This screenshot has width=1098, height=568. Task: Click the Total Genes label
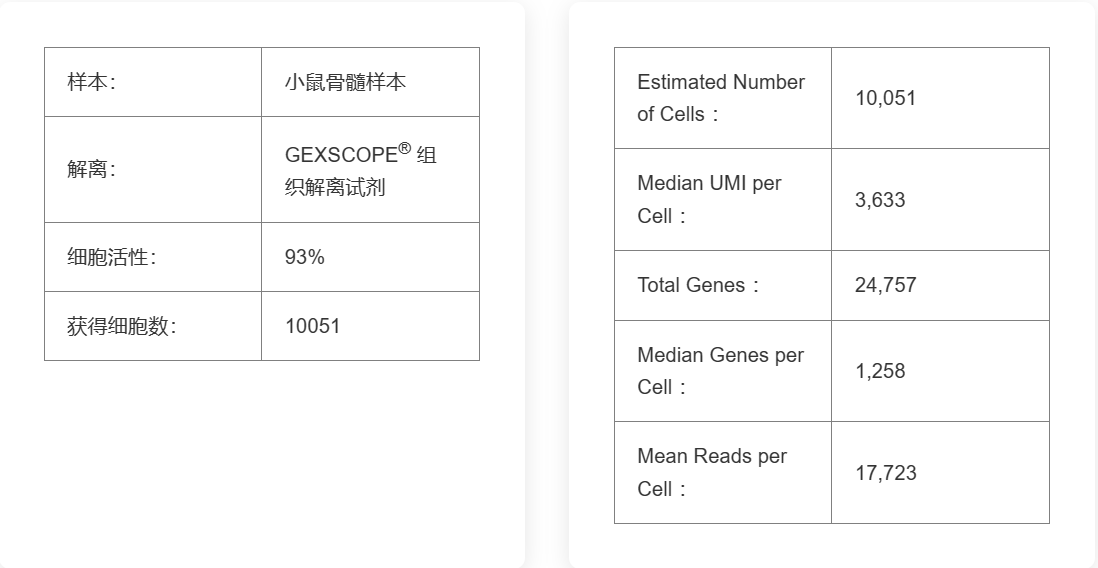pyautogui.click(x=698, y=285)
